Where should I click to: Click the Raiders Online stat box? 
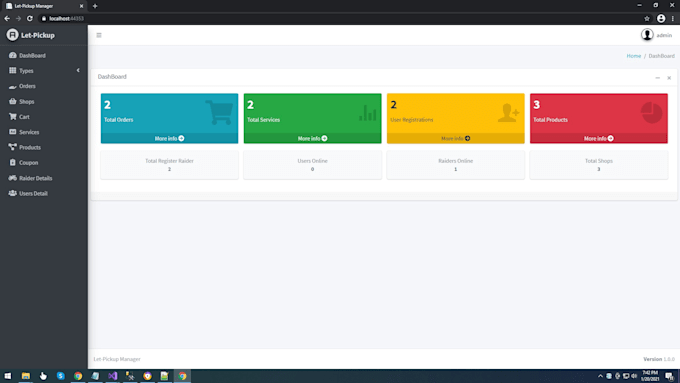[x=455, y=165]
